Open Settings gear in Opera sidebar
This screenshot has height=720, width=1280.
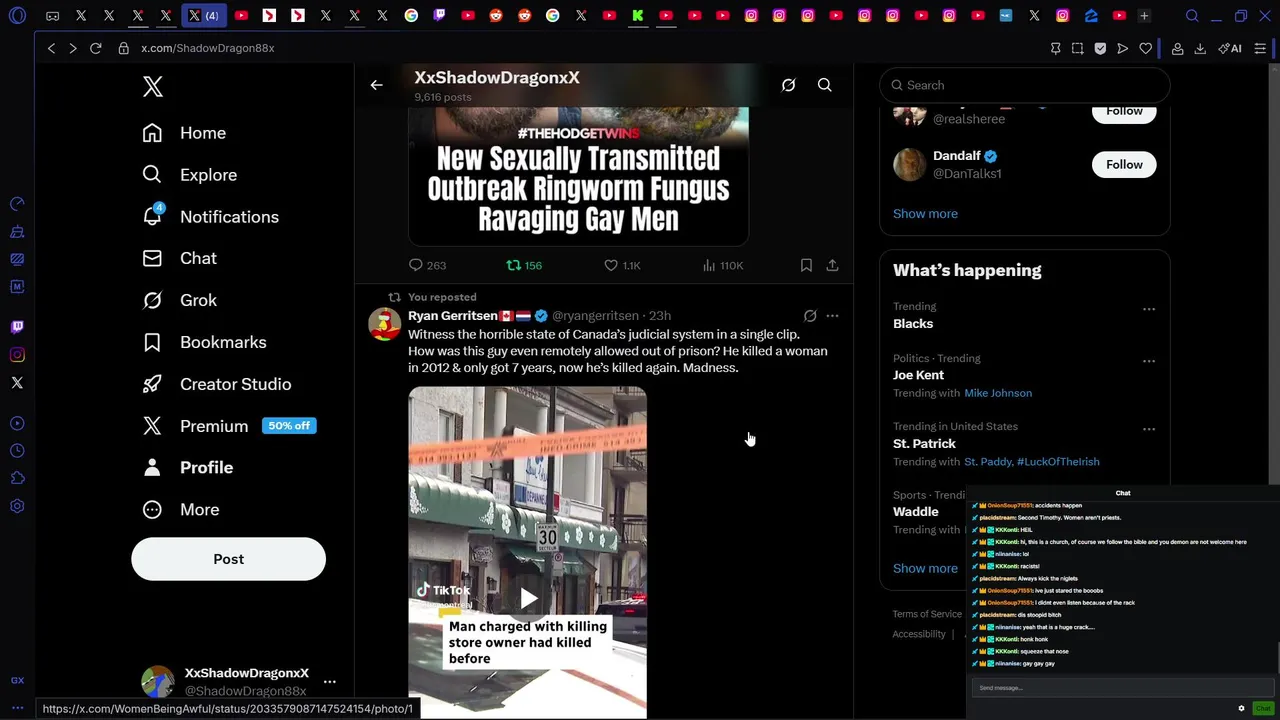(17, 507)
